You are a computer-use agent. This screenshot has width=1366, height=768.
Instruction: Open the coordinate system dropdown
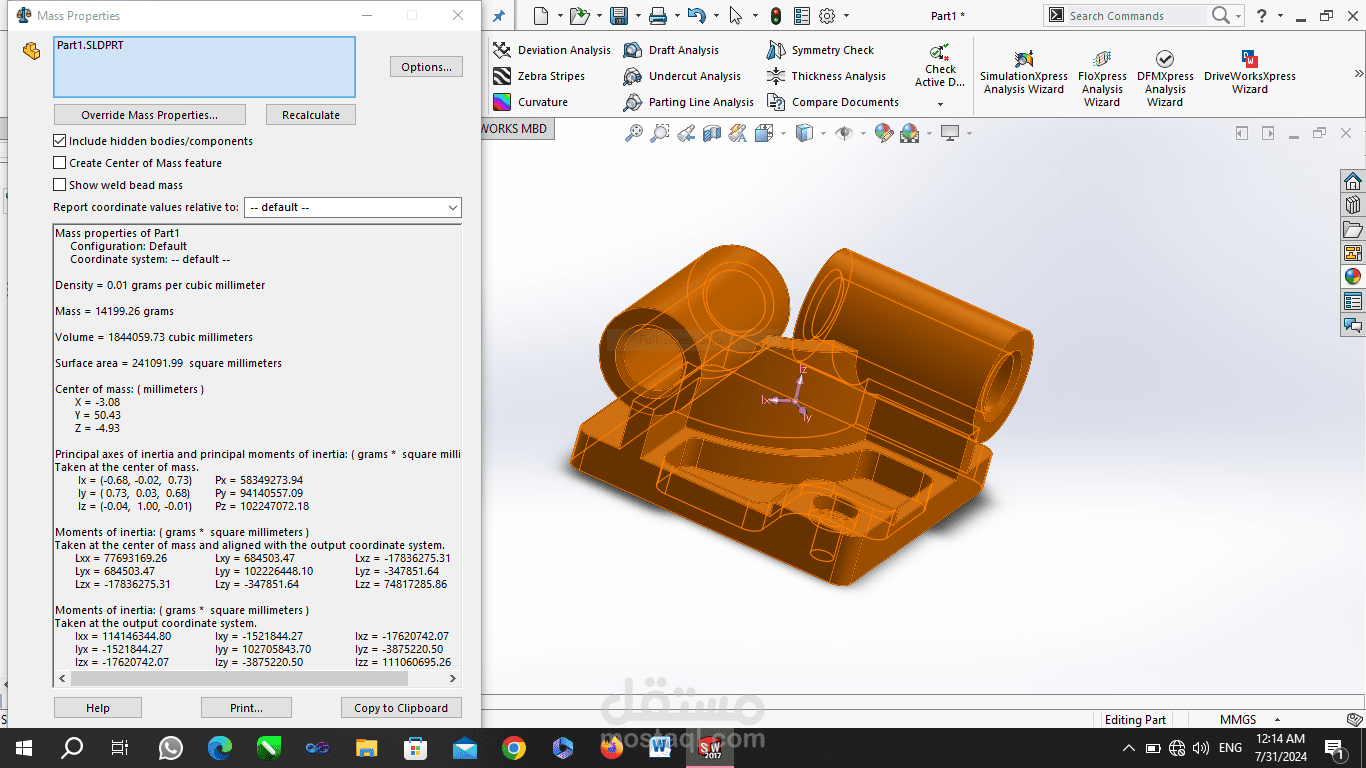[353, 207]
